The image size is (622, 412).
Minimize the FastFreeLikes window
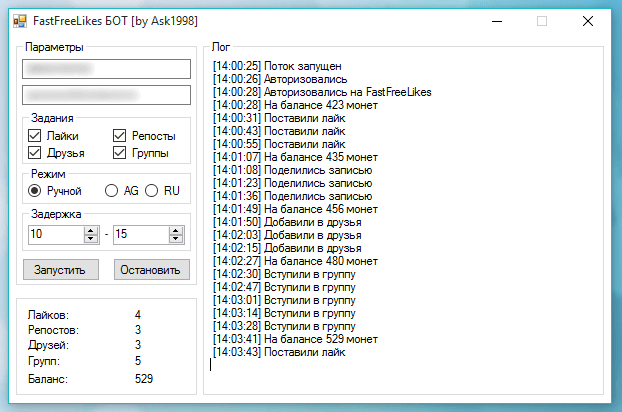pos(497,21)
